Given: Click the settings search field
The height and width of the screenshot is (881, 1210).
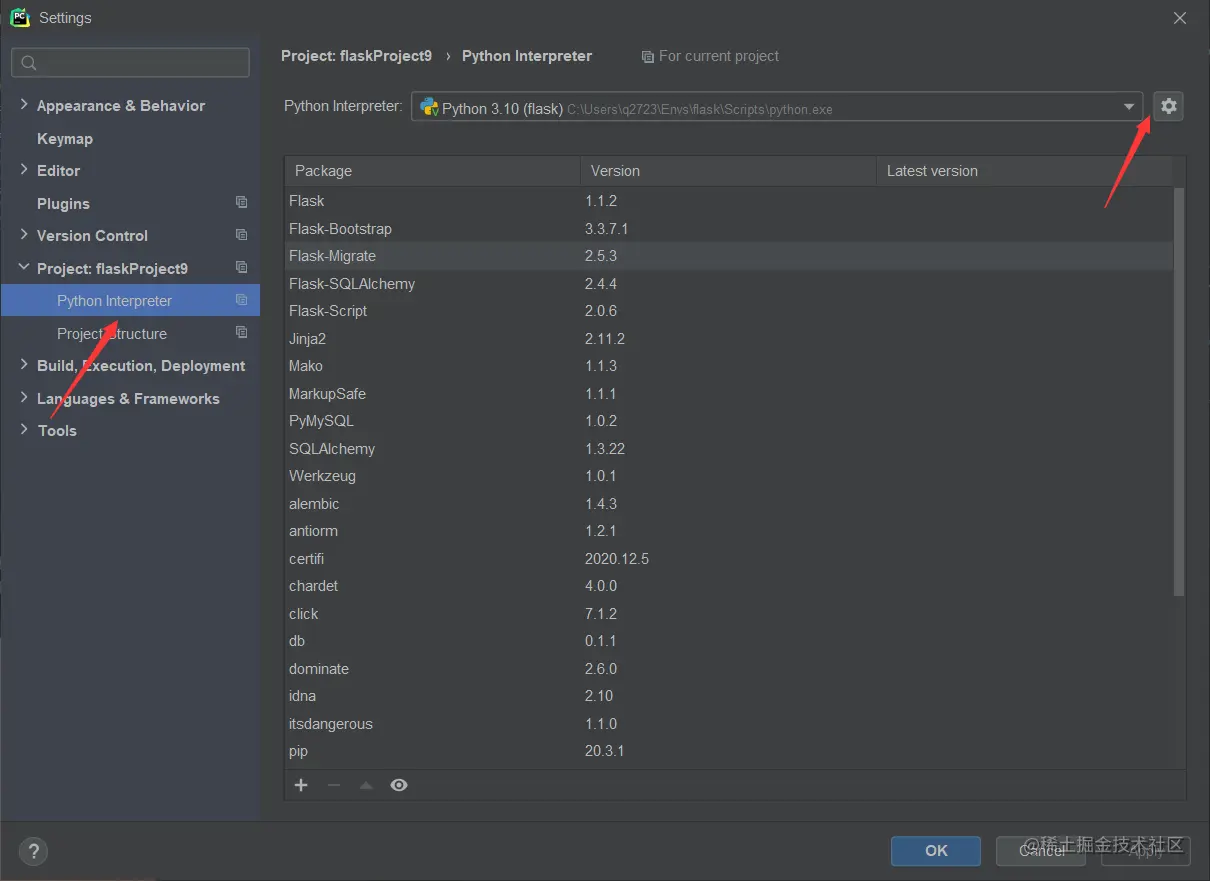Looking at the screenshot, I should [130, 63].
